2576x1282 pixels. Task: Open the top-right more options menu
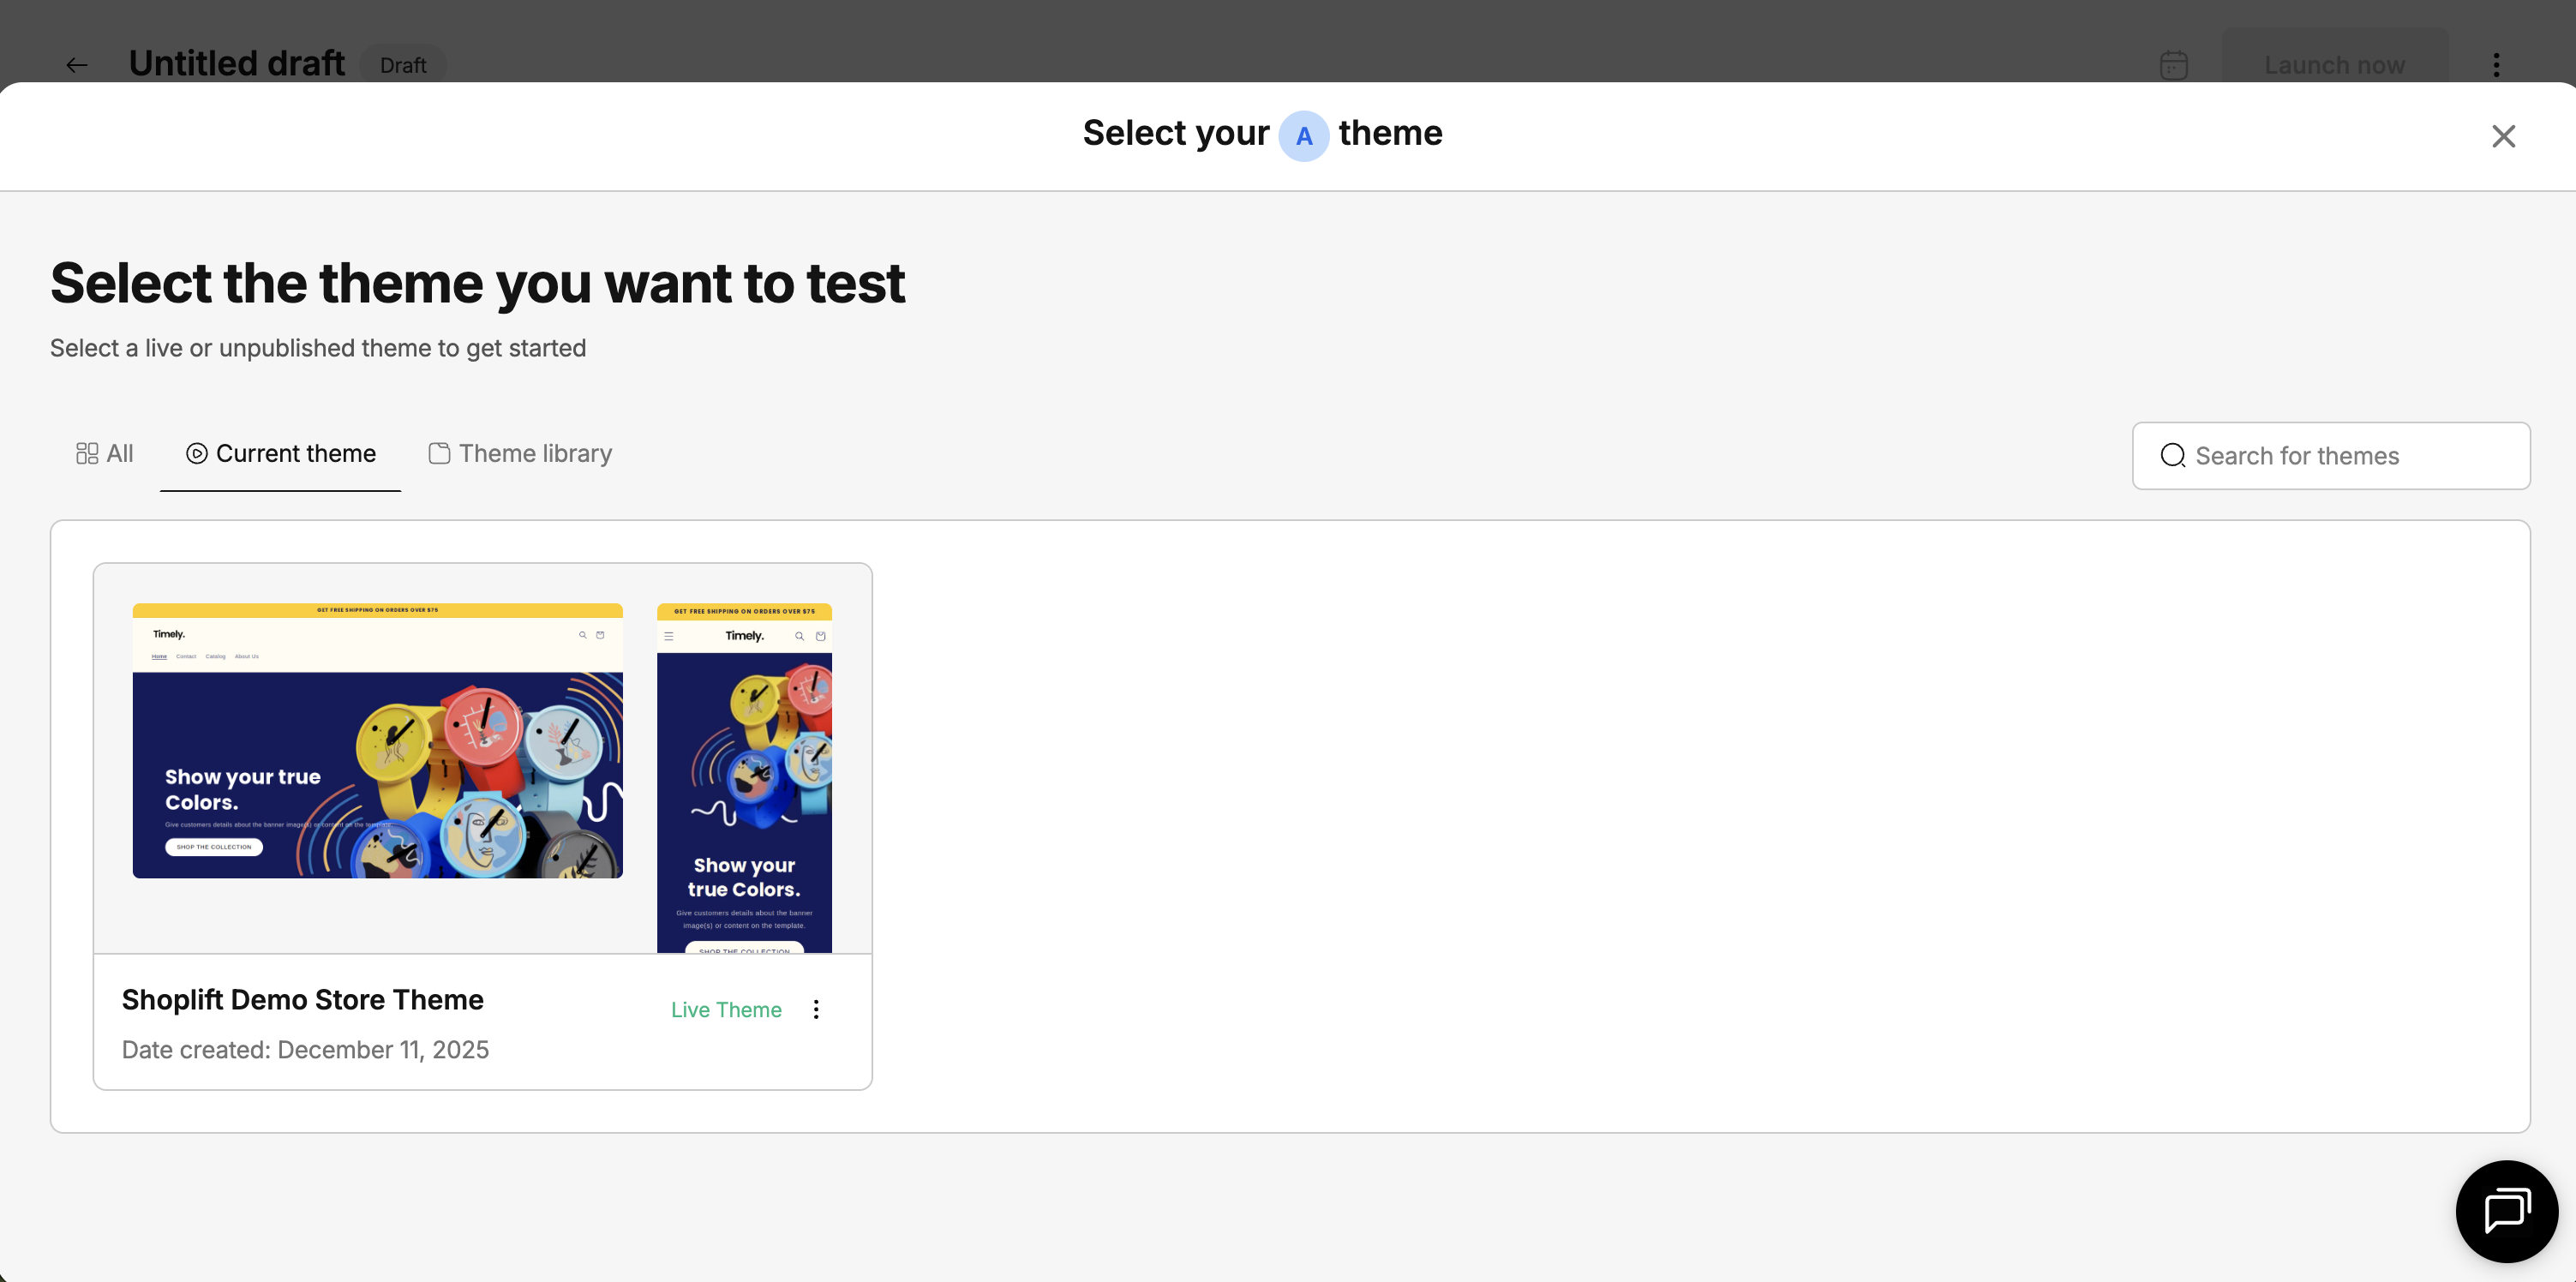(x=2496, y=65)
